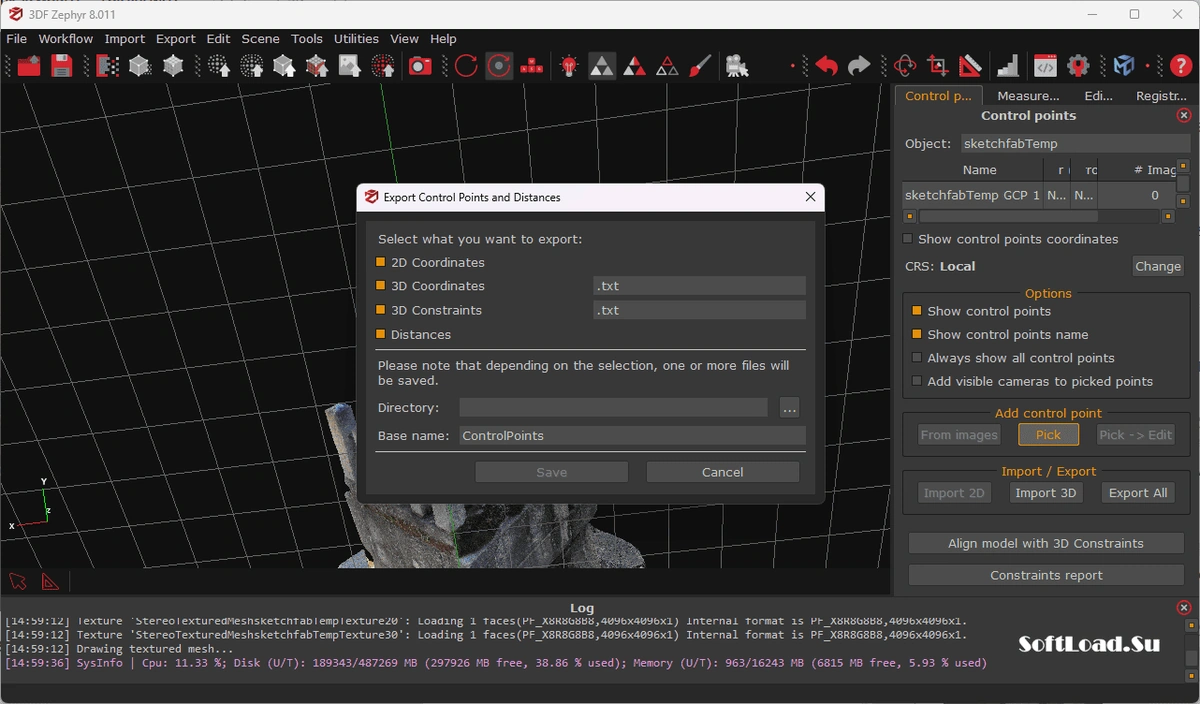1200x704 pixels.
Task: Switch to the Registr... tab
Action: [x=1160, y=96]
